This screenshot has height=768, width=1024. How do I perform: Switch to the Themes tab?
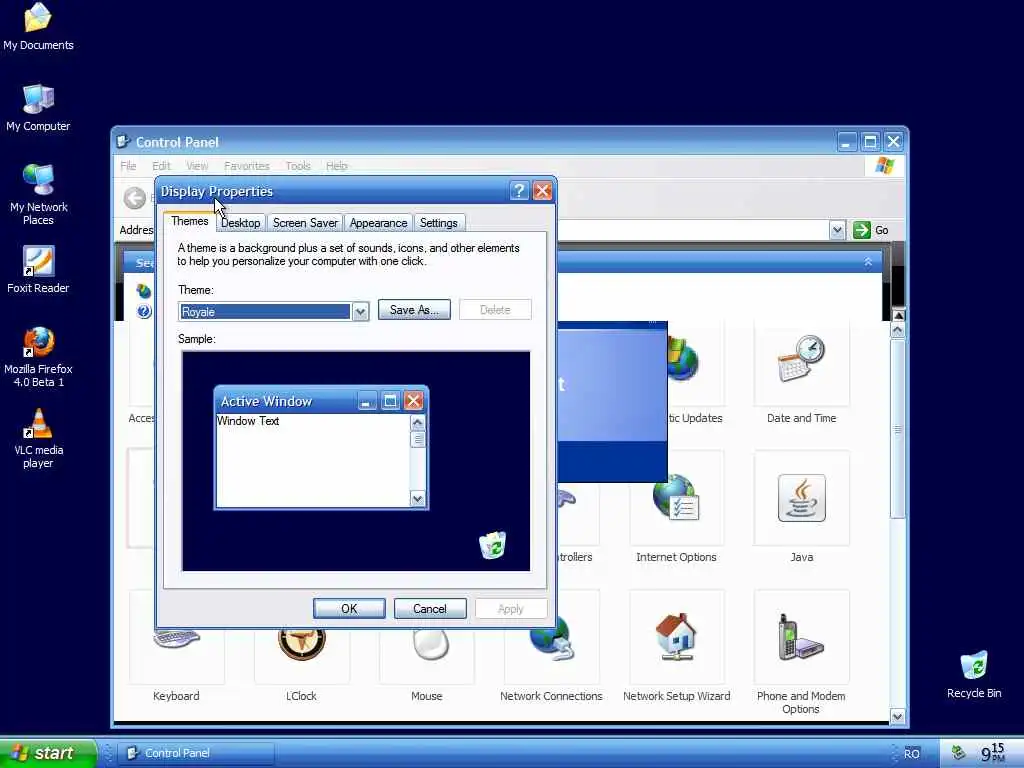[189, 221]
